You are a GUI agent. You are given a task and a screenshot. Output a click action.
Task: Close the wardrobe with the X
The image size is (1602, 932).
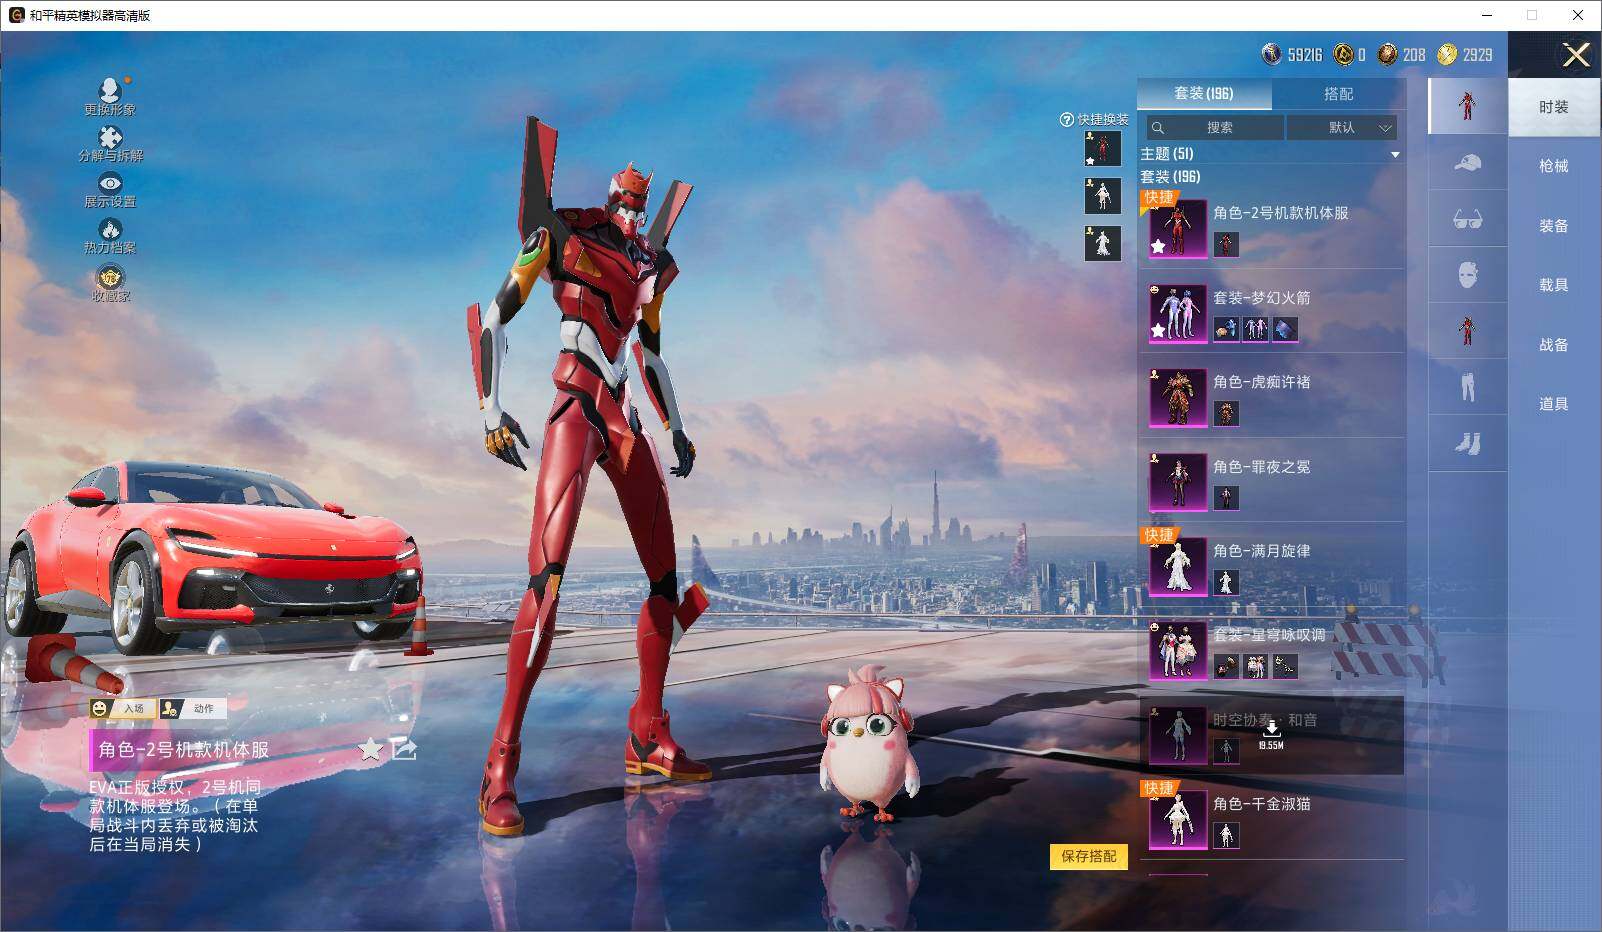[1576, 54]
